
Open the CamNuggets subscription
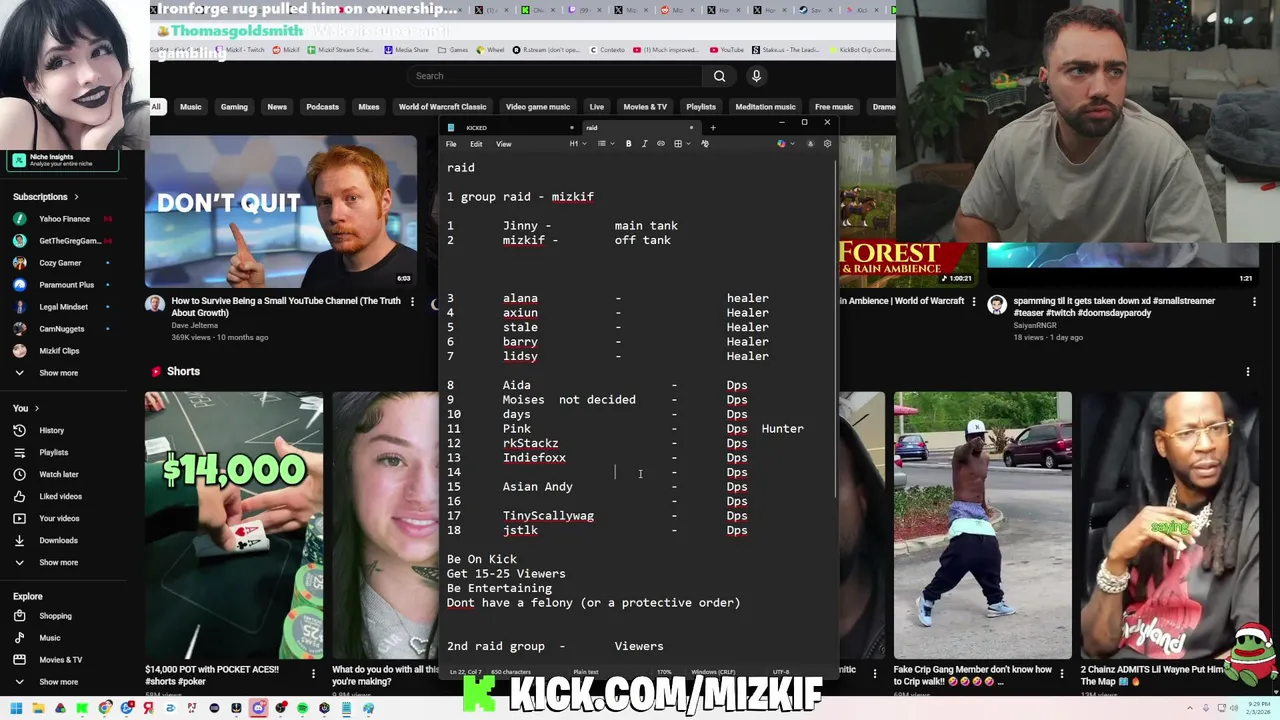[x=62, y=329]
